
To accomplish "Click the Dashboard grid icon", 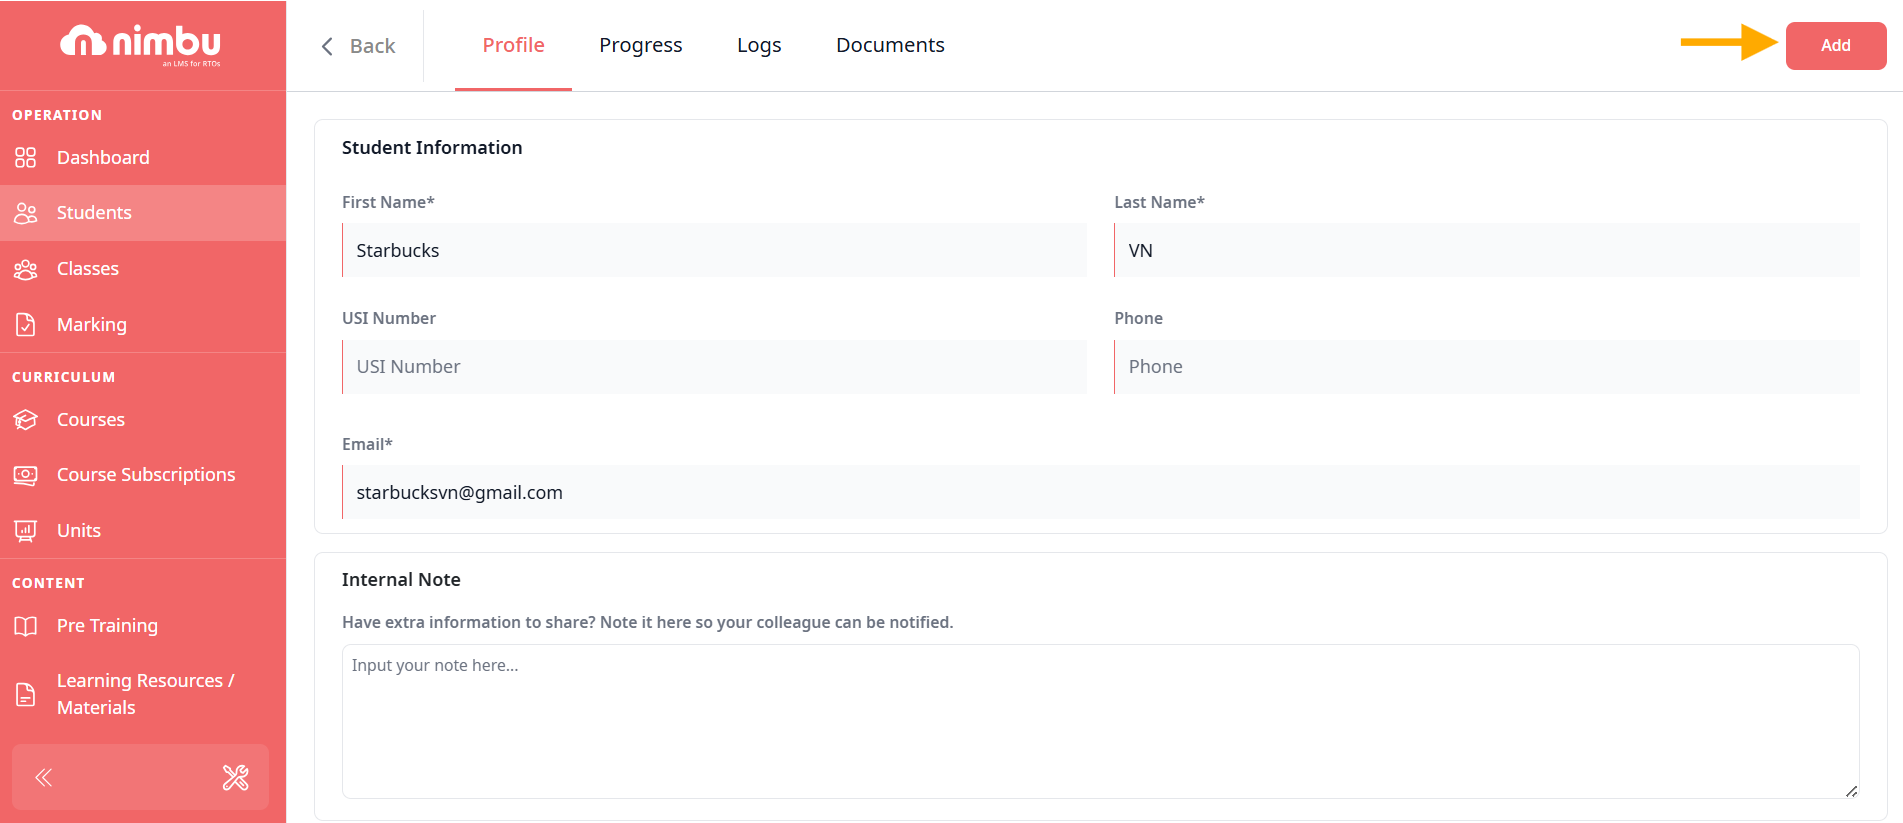I will [x=26, y=158].
